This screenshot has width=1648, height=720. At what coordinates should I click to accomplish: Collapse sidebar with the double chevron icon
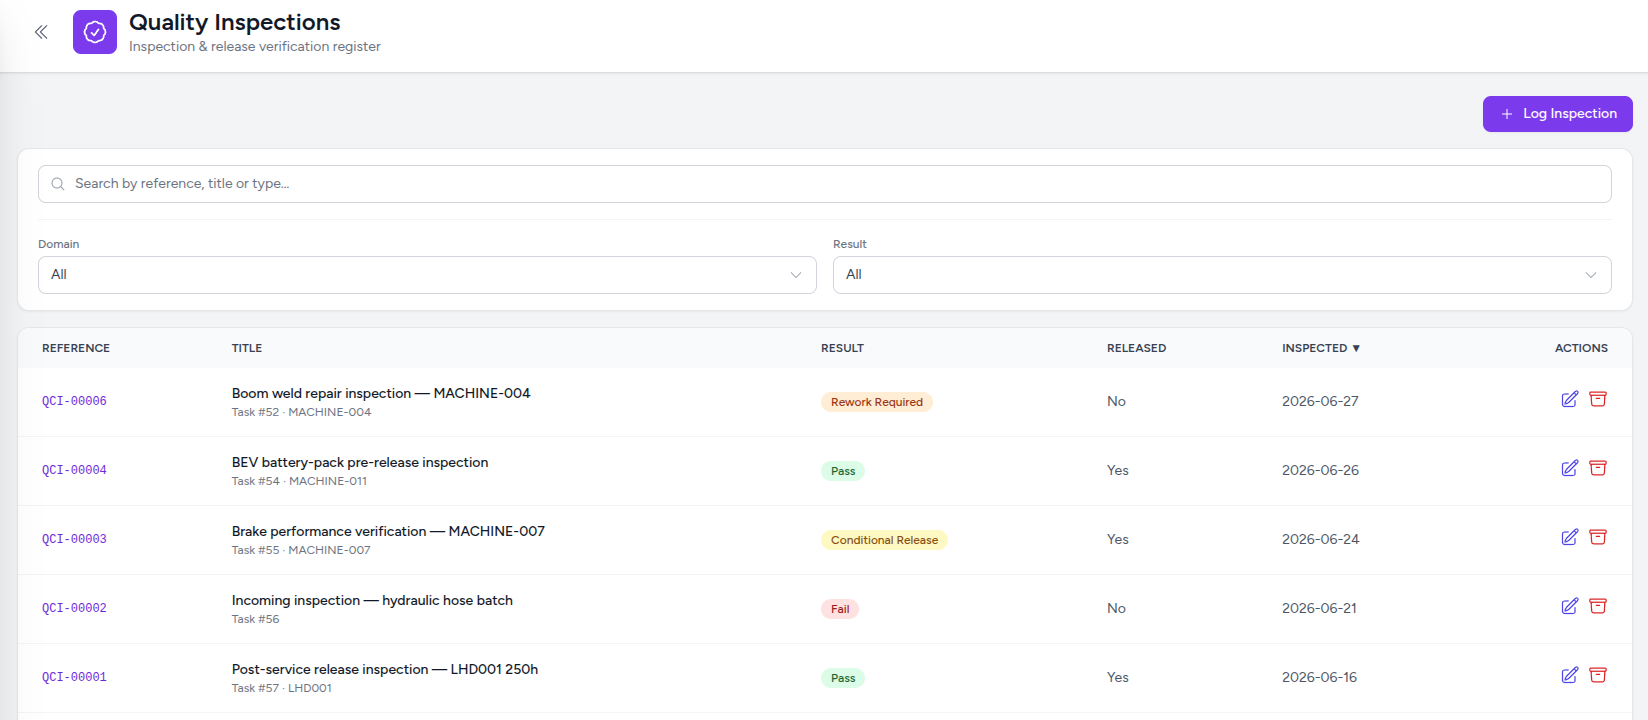(41, 32)
